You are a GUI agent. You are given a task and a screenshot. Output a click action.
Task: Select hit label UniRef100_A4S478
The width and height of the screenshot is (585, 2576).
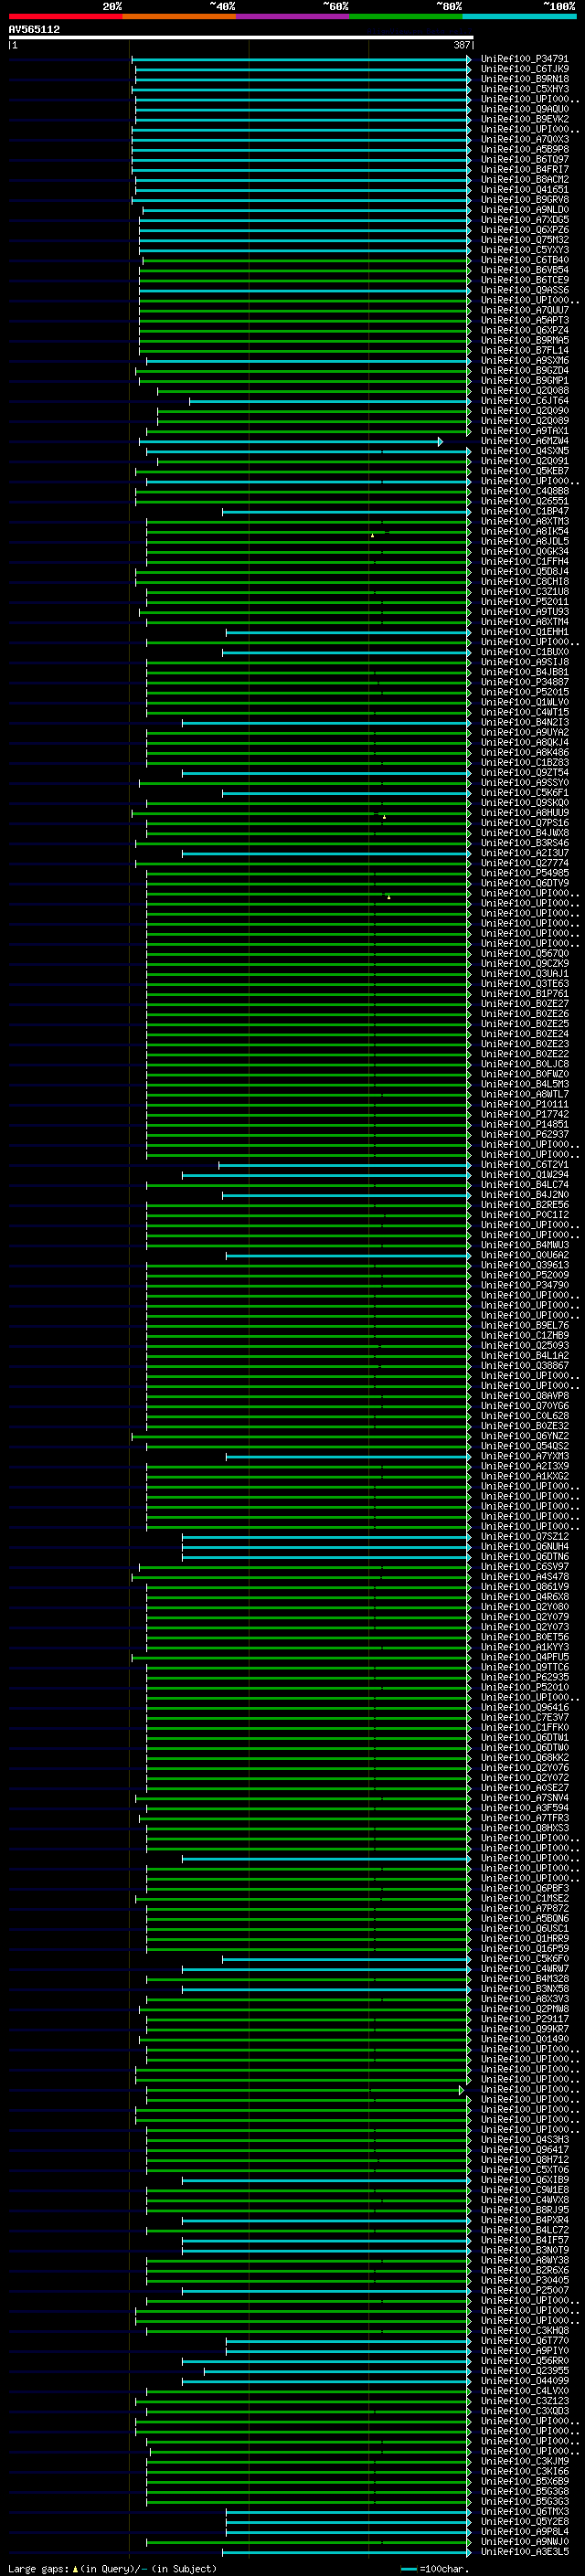tap(525, 1577)
